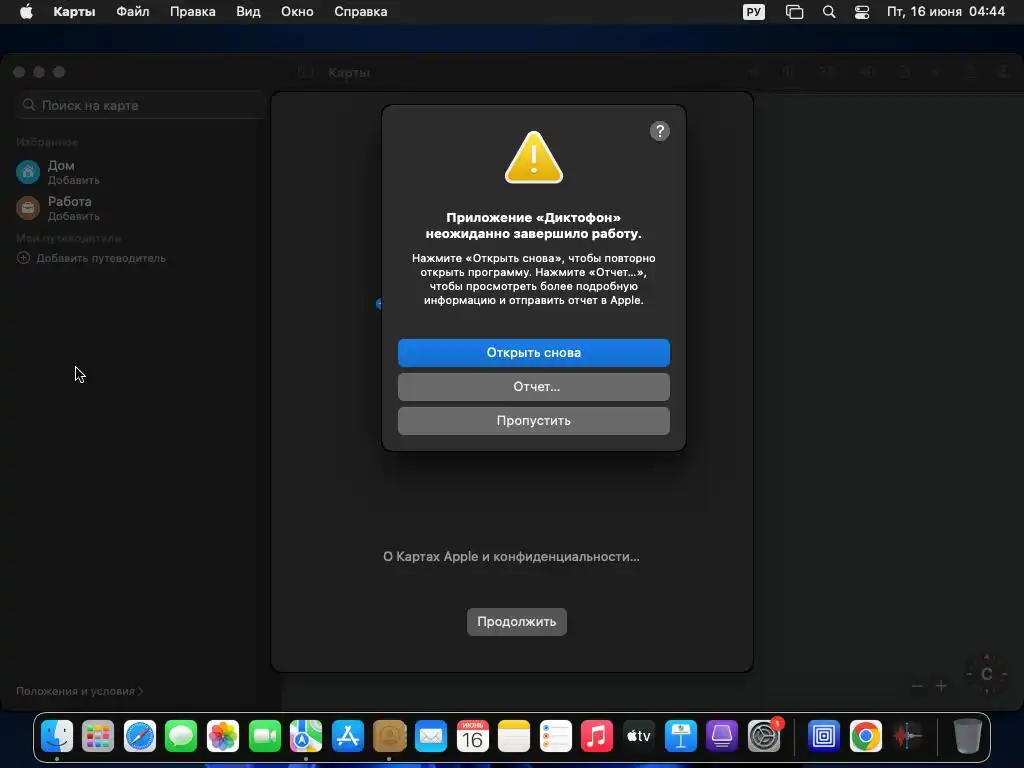Launch FaceTime from the Dock
The width and height of the screenshot is (1024, 768).
(x=264, y=737)
